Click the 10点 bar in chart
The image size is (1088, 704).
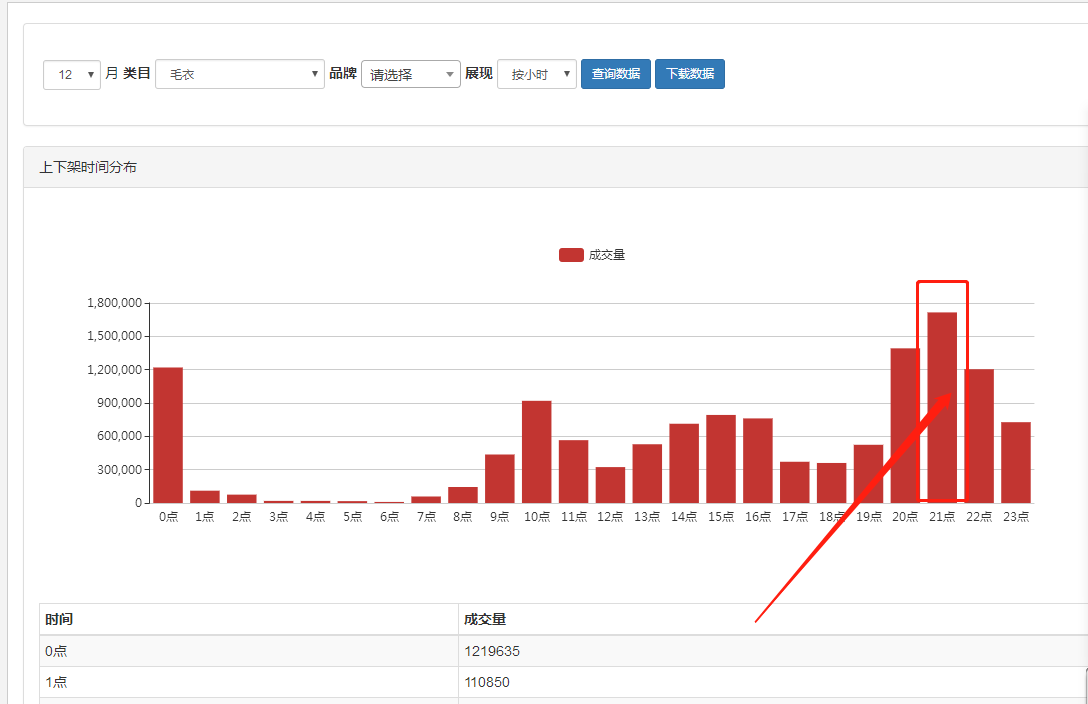pos(537,452)
